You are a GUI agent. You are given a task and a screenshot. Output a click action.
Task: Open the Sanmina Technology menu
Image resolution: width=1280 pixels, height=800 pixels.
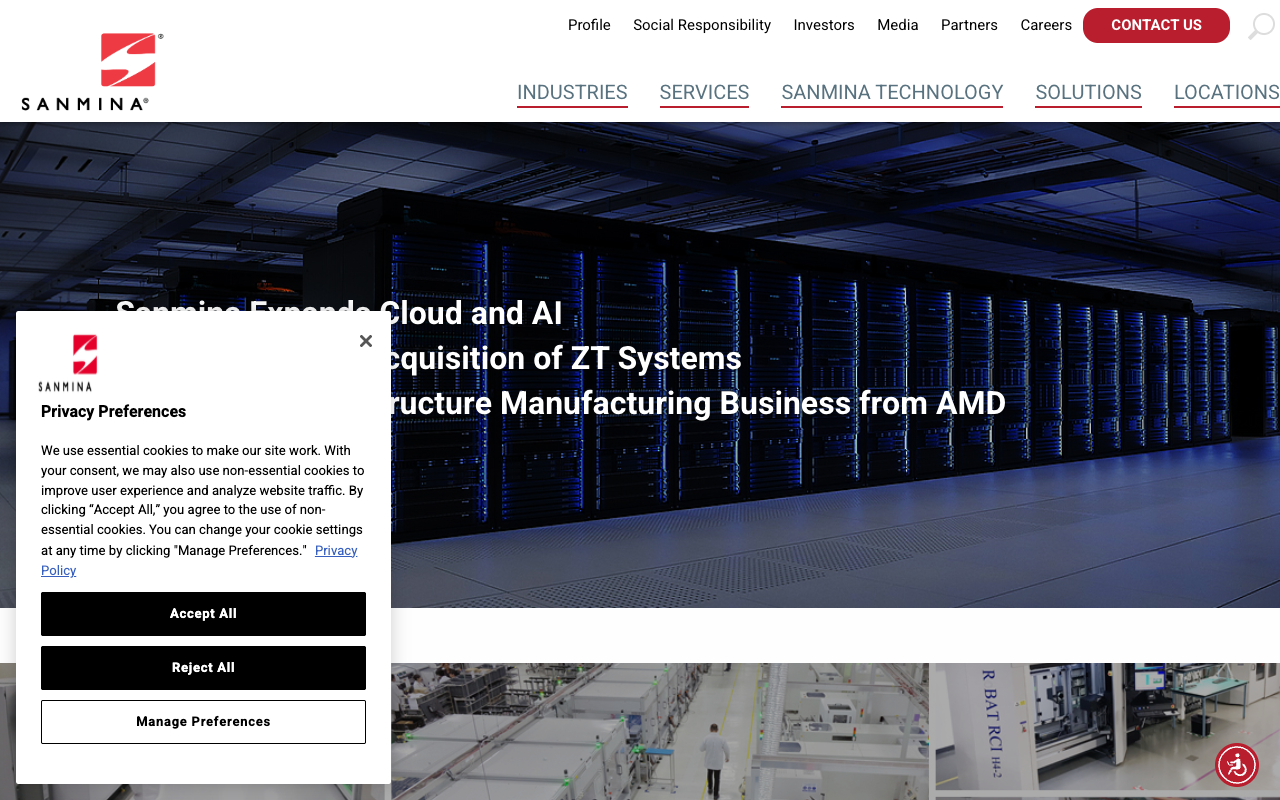(x=892, y=93)
